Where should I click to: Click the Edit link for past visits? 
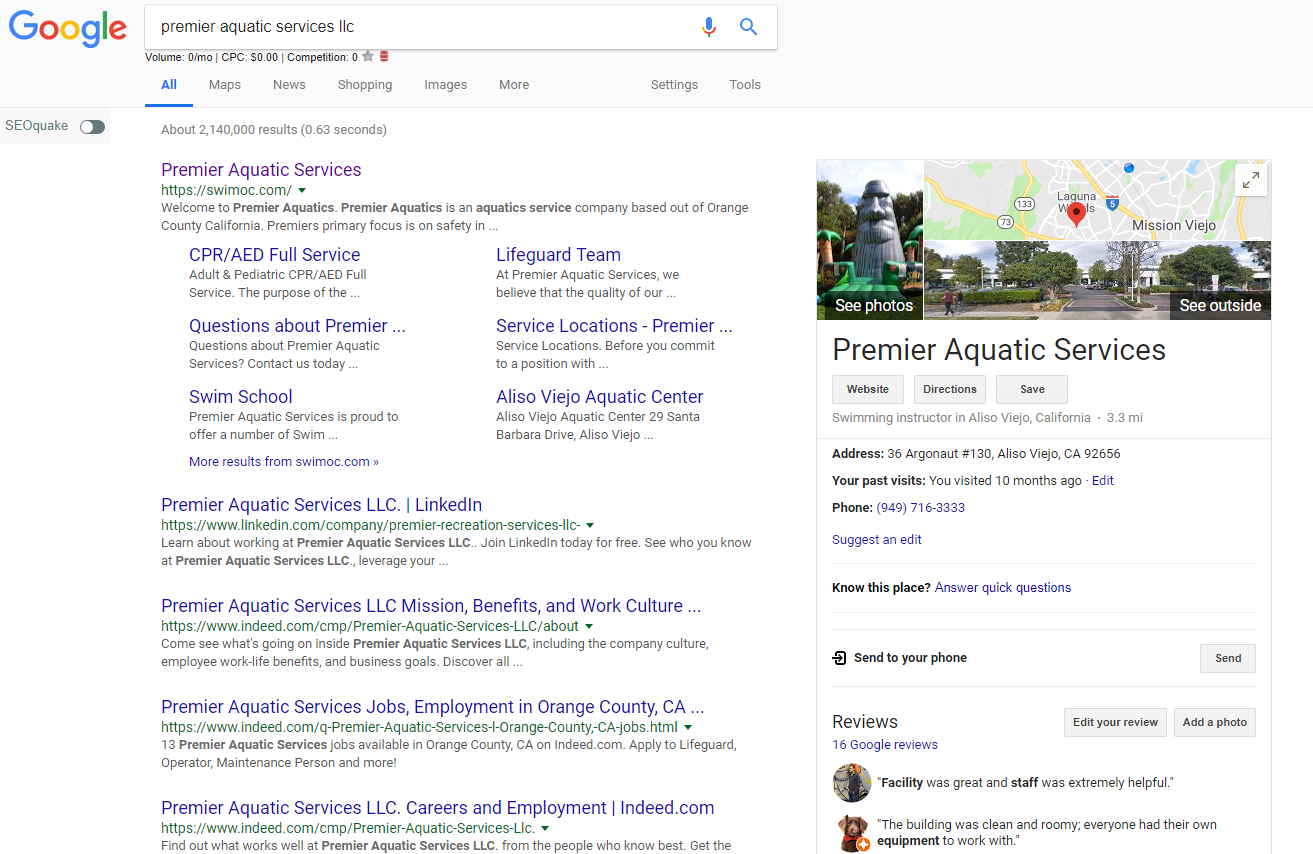point(1103,481)
